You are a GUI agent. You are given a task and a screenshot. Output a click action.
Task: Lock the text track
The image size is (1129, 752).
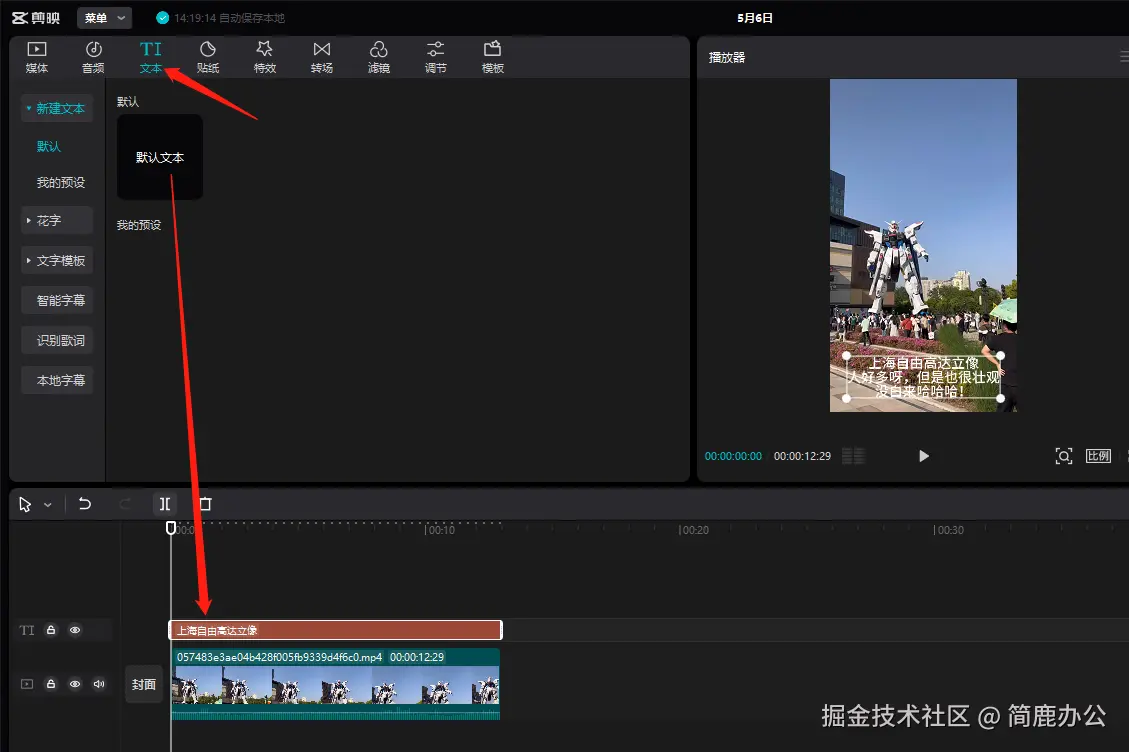pos(50,630)
